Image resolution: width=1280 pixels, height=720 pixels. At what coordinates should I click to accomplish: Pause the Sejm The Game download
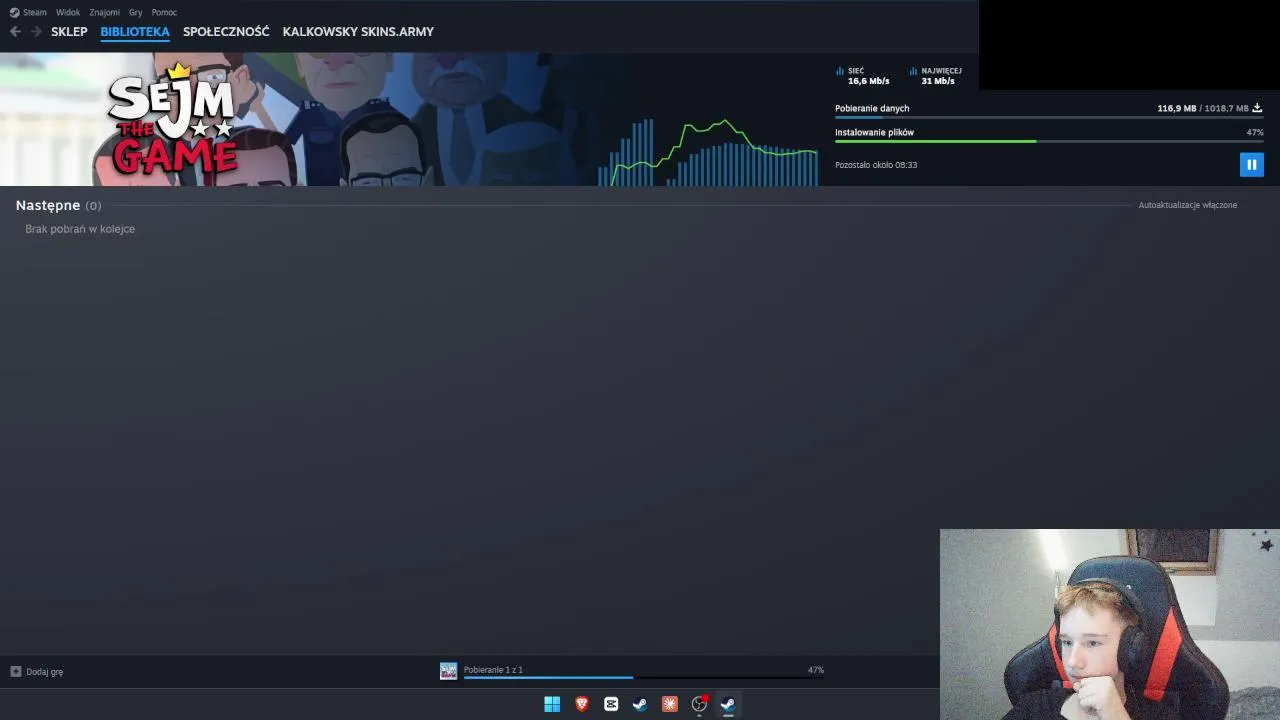coord(1251,165)
